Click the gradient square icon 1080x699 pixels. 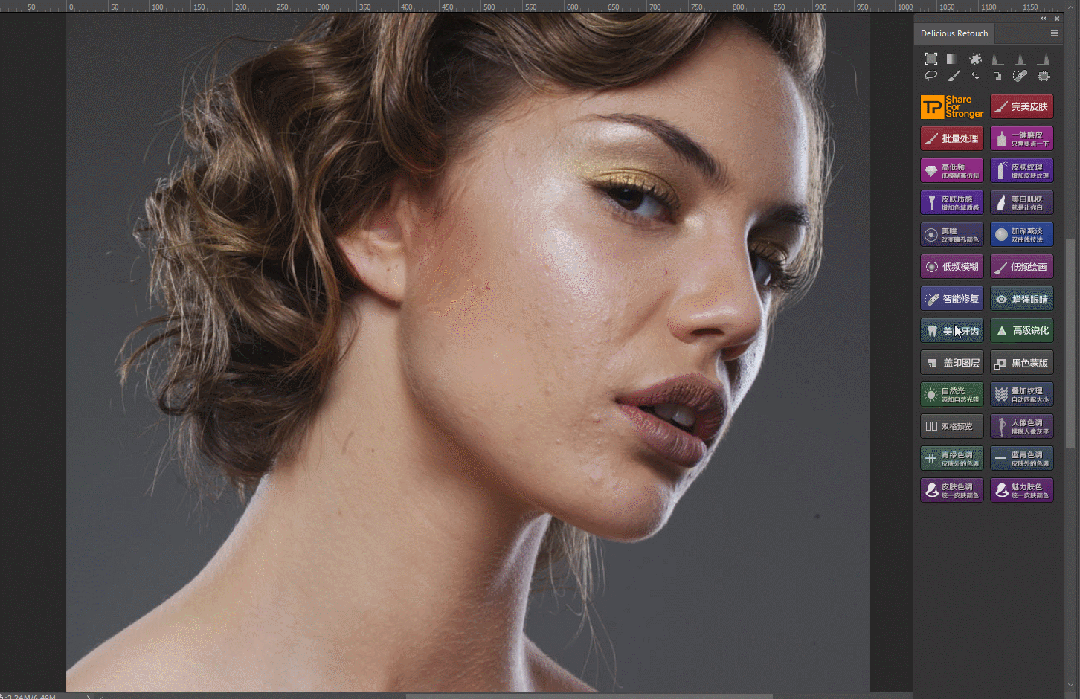point(953,59)
